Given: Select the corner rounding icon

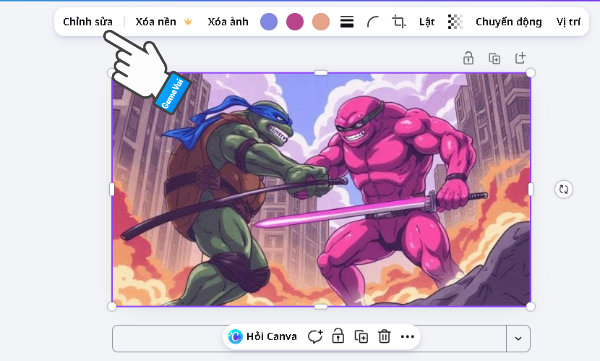Looking at the screenshot, I should click(x=373, y=22).
